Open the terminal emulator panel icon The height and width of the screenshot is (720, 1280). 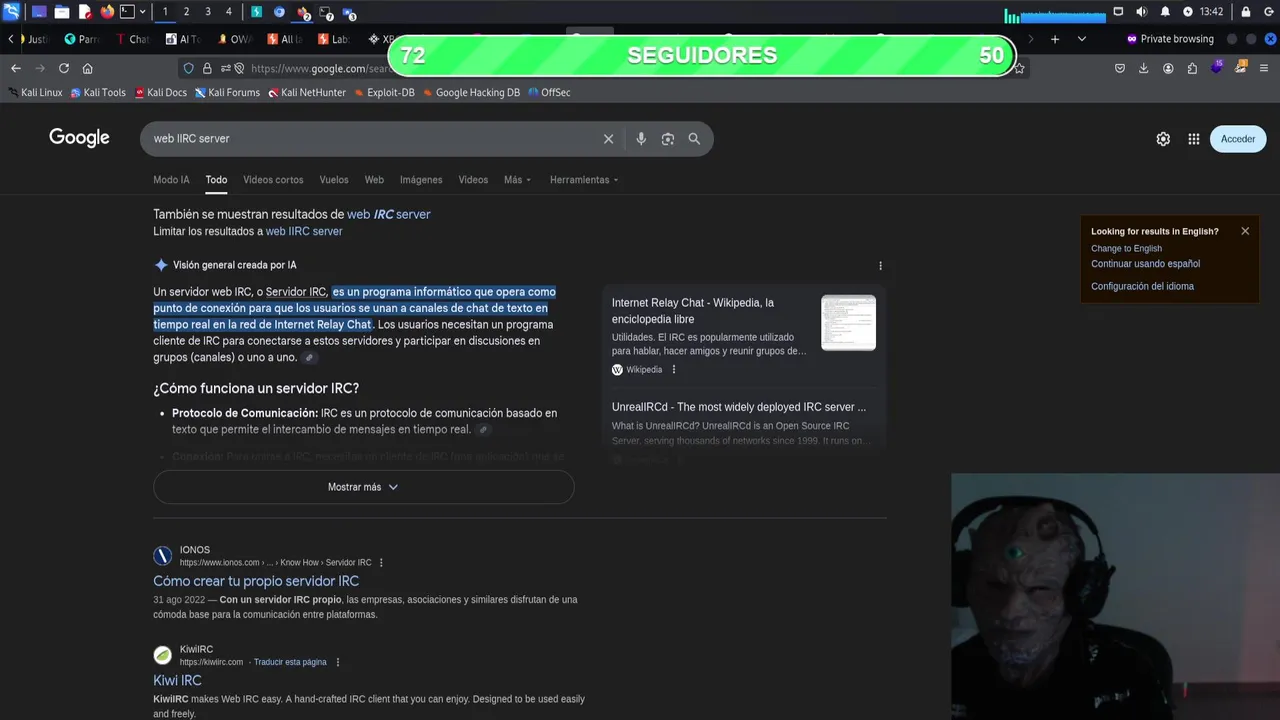coord(127,12)
